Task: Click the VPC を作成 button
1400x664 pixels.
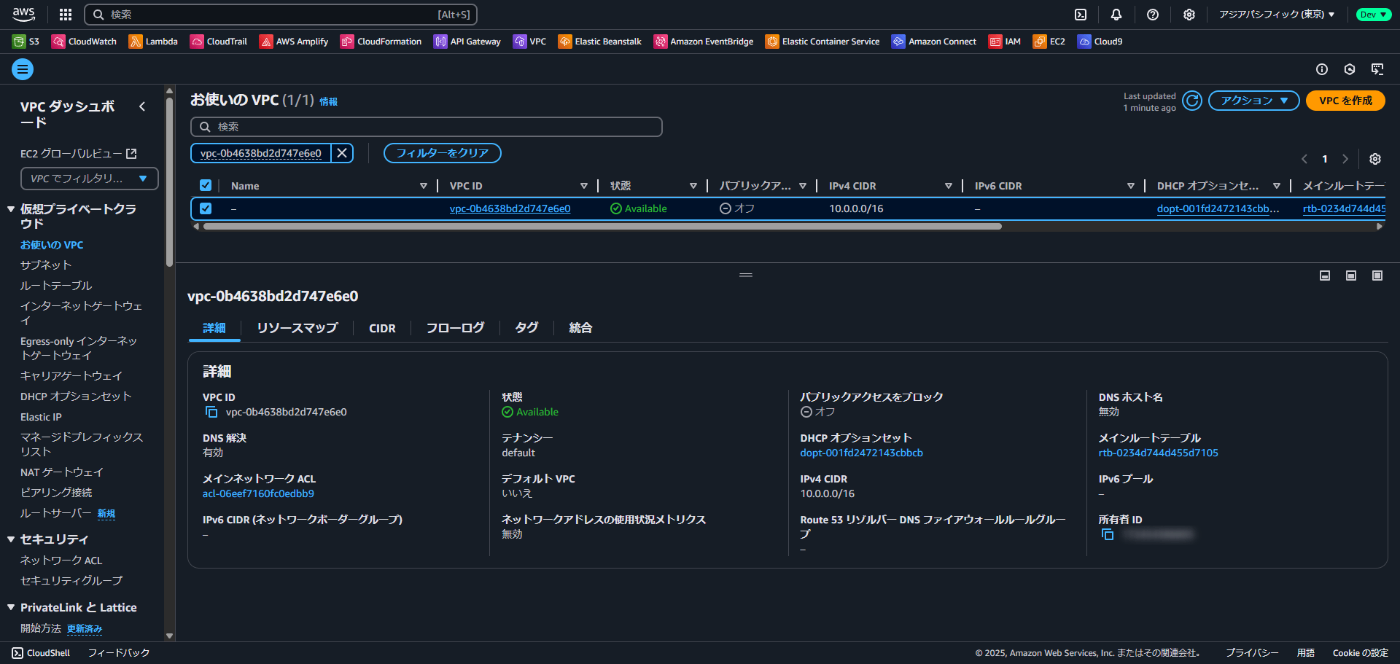Action: 1345,100
